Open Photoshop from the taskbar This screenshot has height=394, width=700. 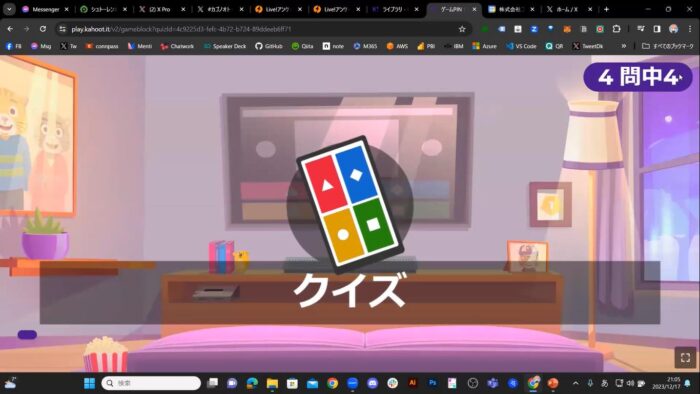pyautogui.click(x=433, y=383)
